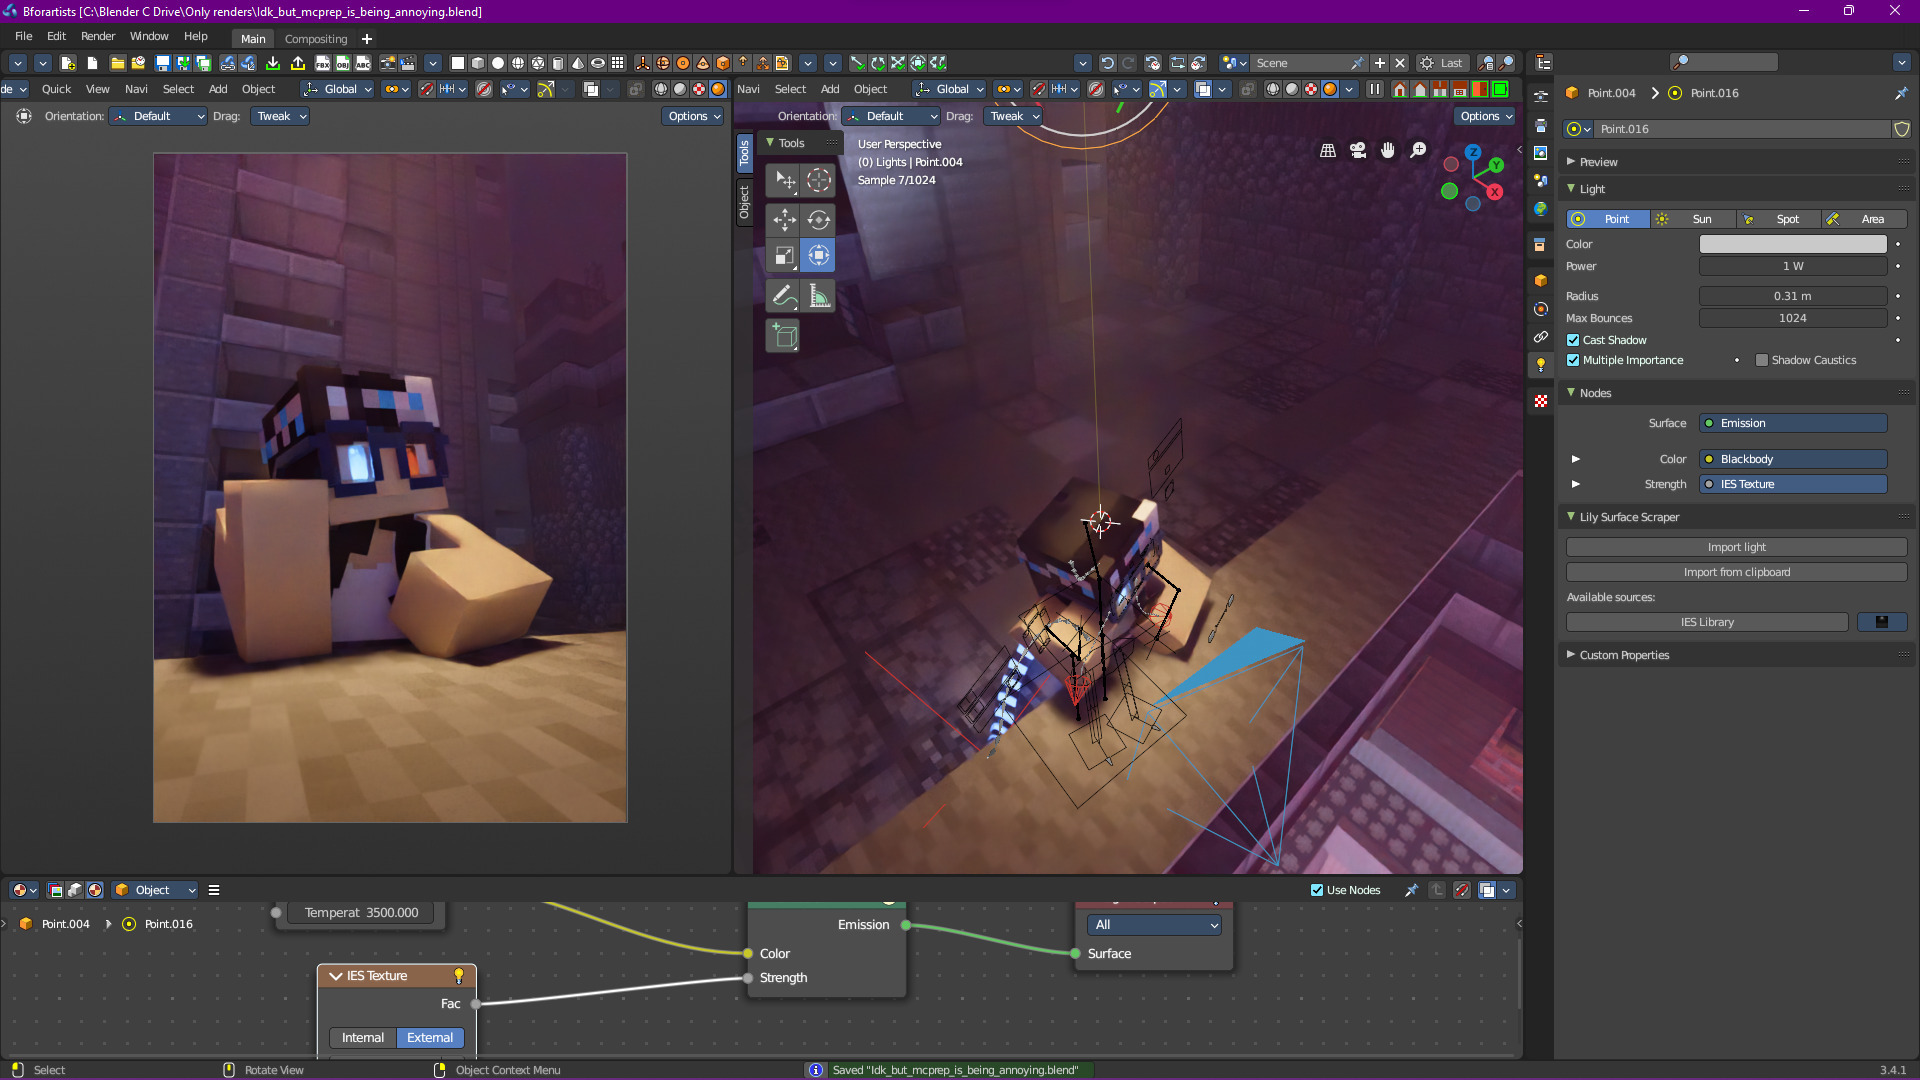Toggle the Use Nodes checkbox

point(1317,890)
